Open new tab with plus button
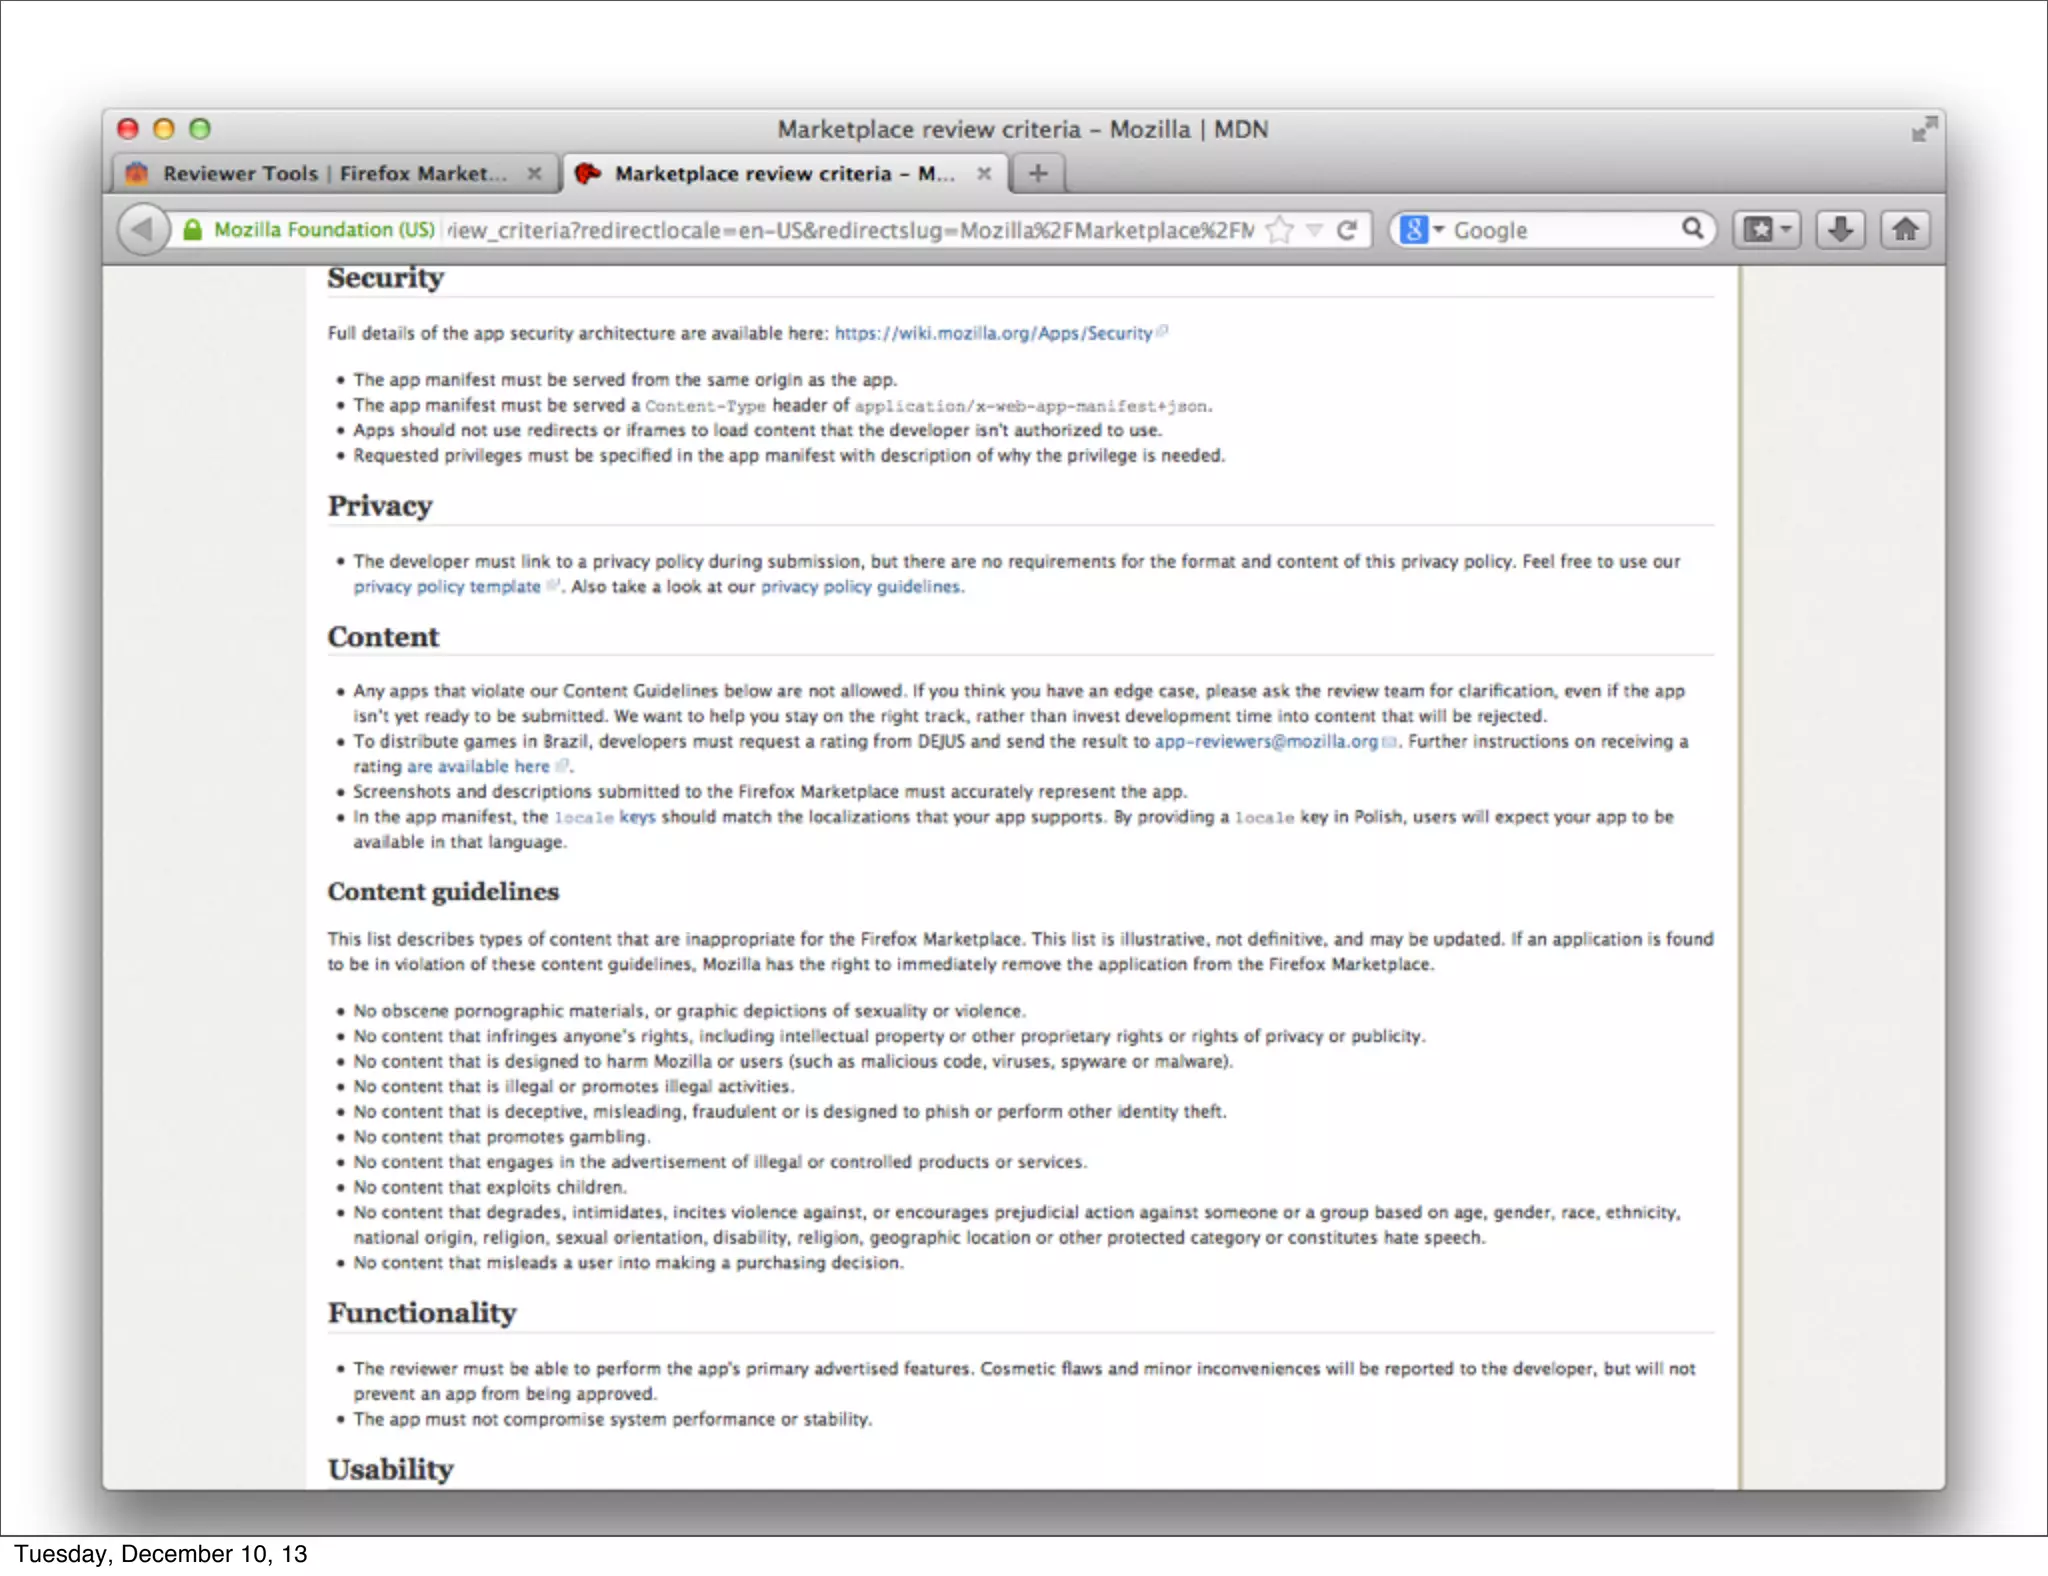 click(x=1038, y=174)
